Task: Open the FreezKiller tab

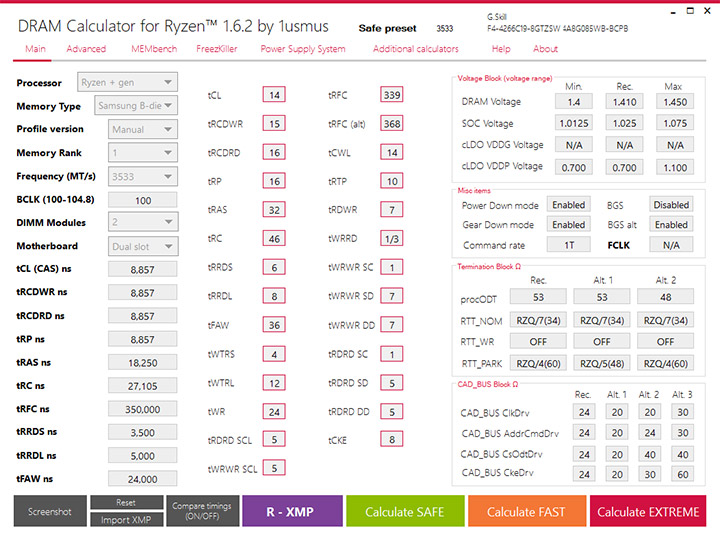Action: pyautogui.click(x=217, y=49)
